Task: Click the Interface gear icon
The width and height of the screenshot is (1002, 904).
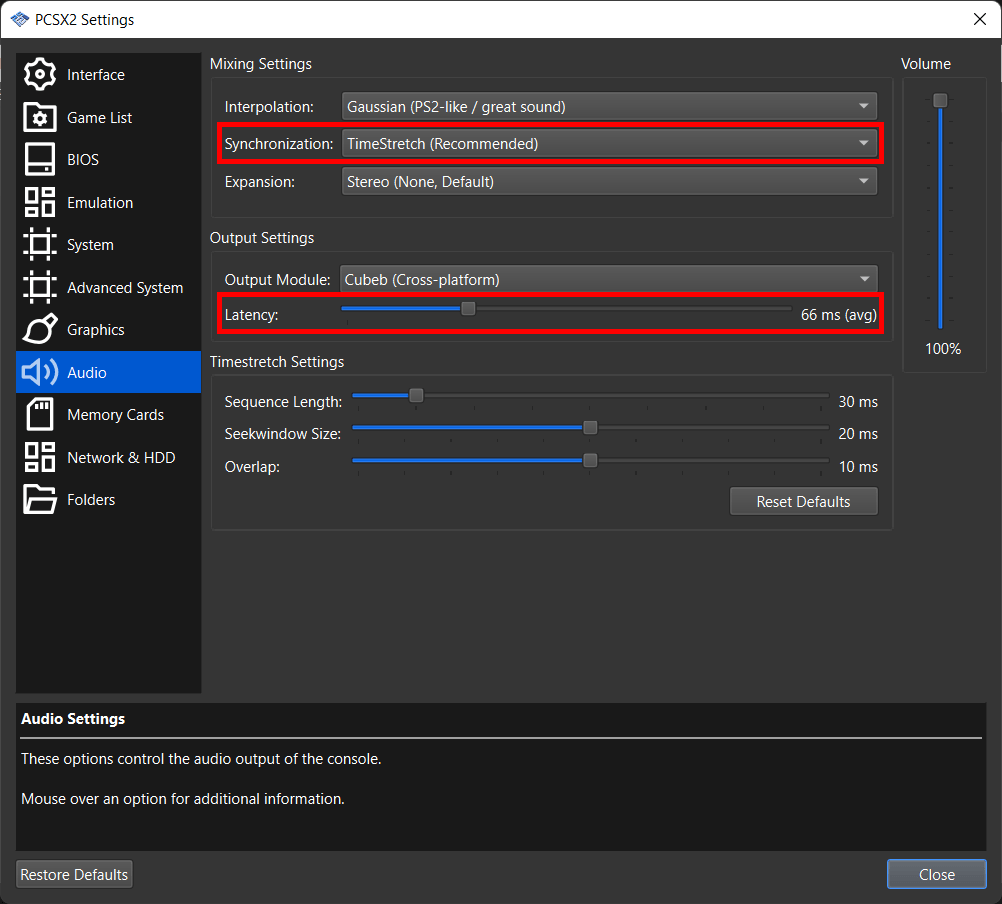Action: click(40, 74)
